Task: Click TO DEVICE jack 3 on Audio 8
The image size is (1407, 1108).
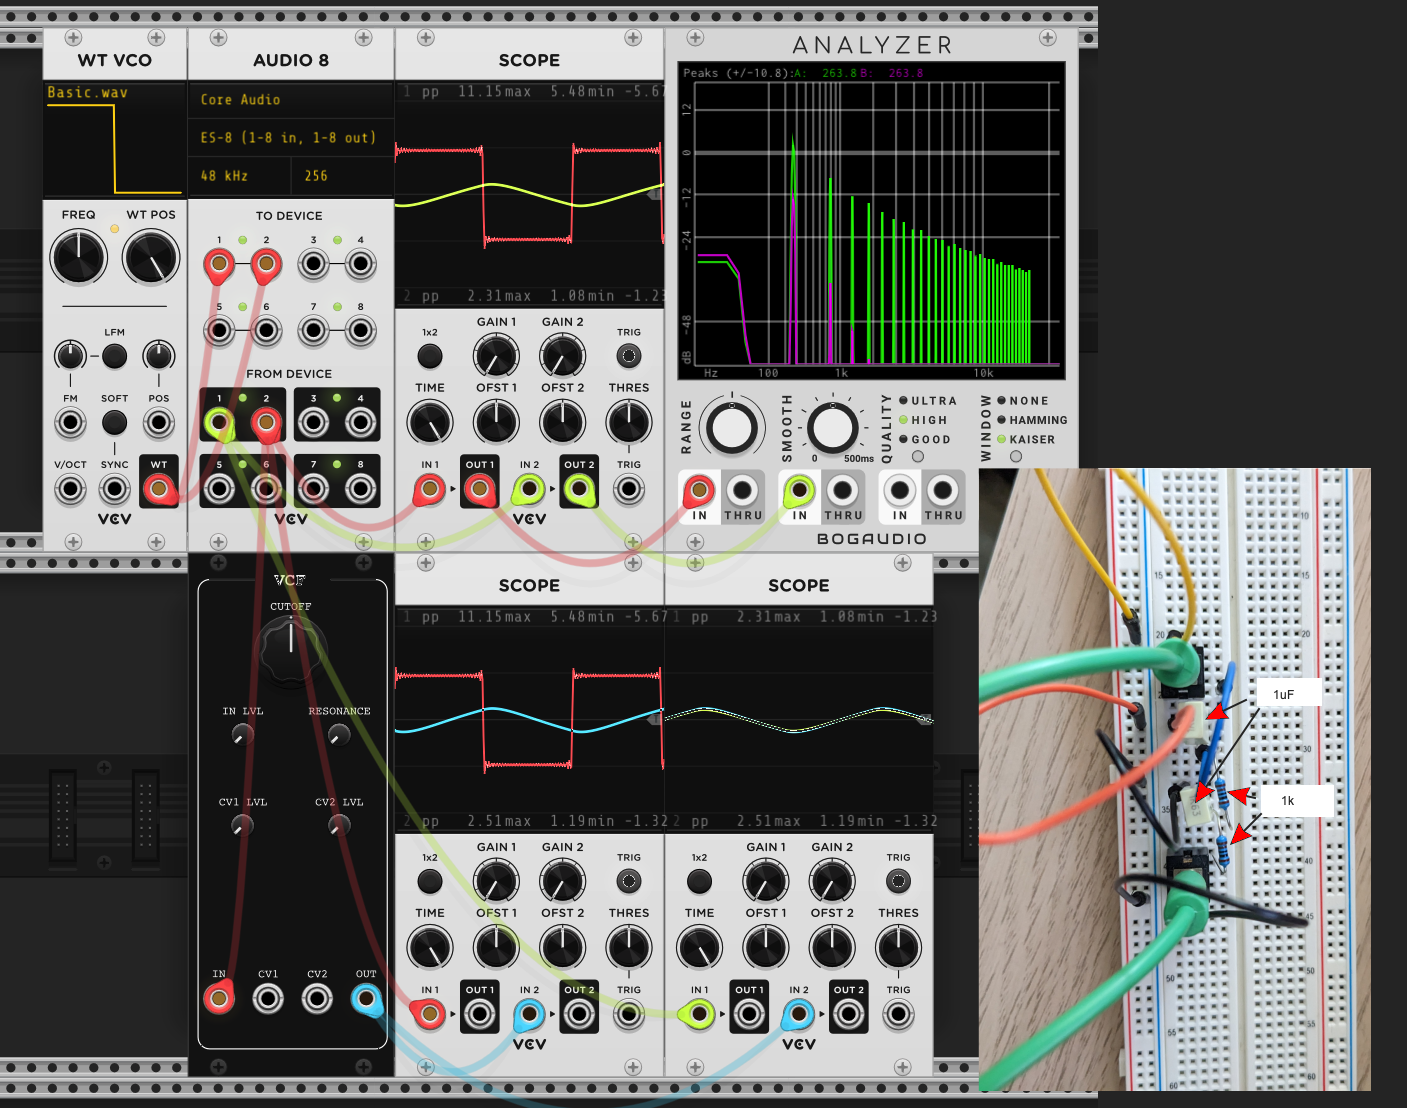Action: pos(313,264)
